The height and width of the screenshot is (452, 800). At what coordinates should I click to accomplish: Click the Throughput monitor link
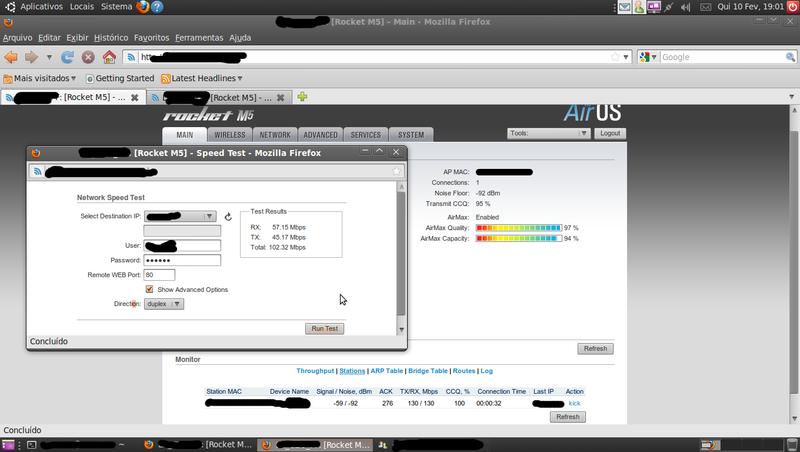coord(315,371)
